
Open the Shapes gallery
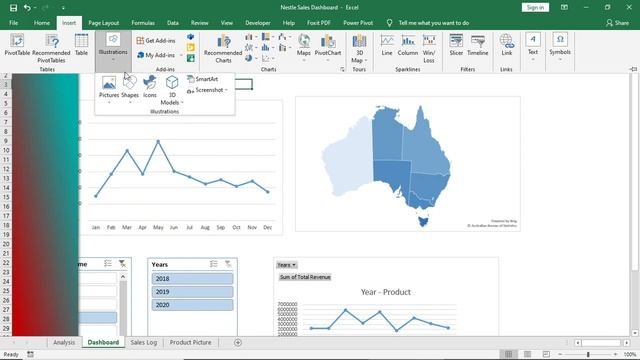pyautogui.click(x=130, y=90)
